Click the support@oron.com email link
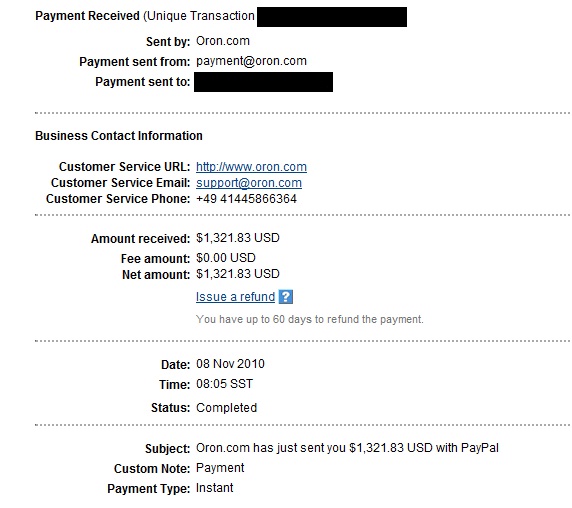The image size is (572, 508). pyautogui.click(x=249, y=183)
